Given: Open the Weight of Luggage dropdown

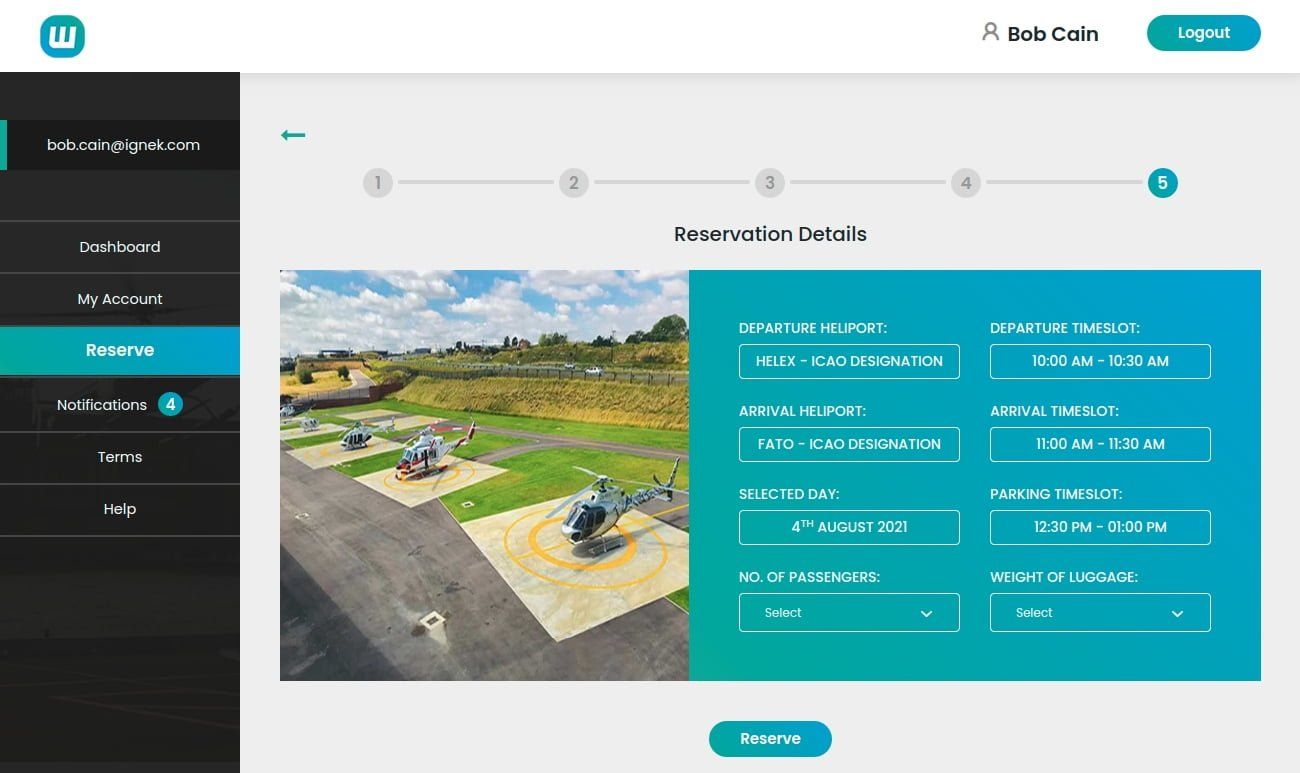Looking at the screenshot, I should 1100,612.
